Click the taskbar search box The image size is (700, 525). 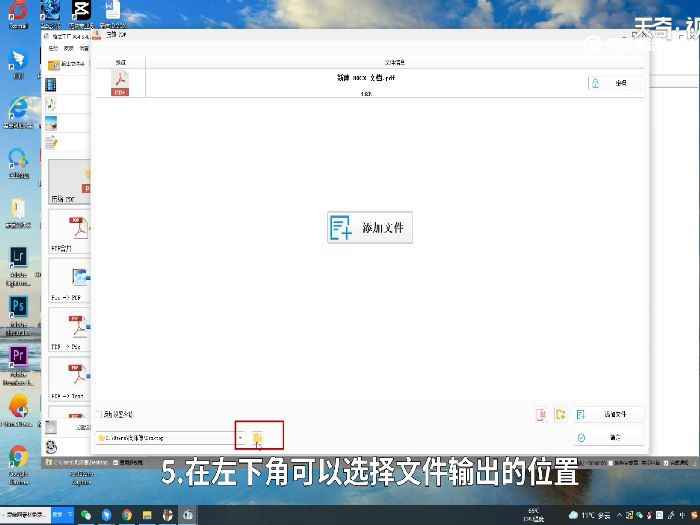coord(25,515)
